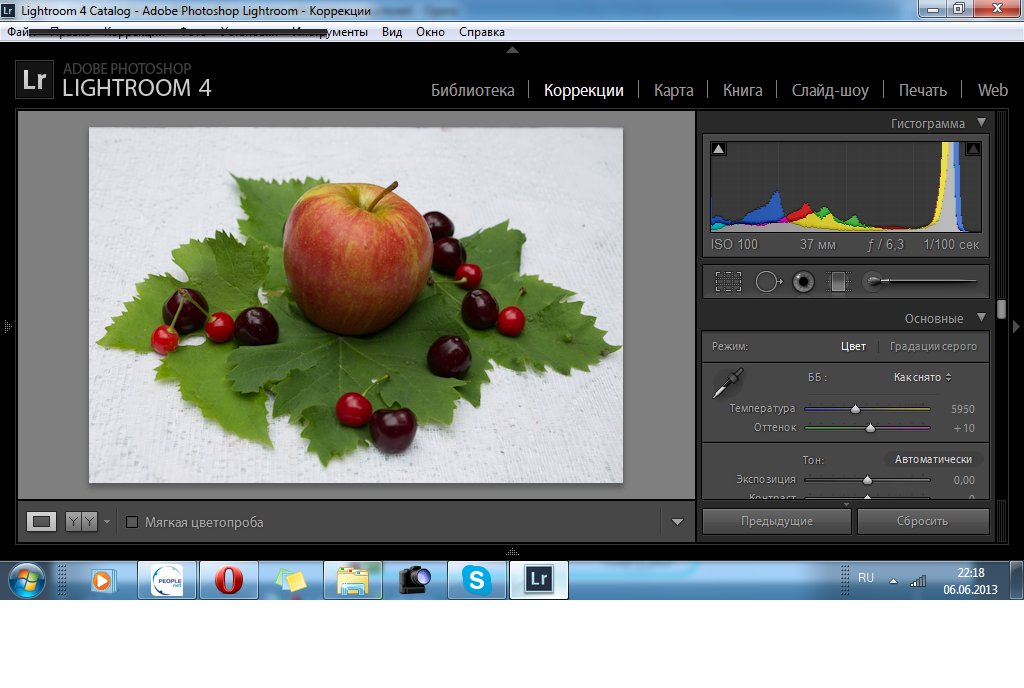Select the Graduated Filter tool

tap(836, 282)
